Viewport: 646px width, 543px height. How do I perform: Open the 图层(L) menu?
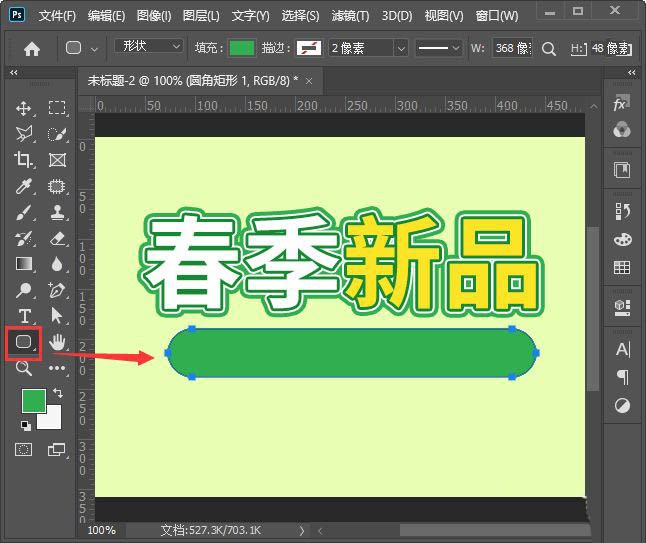click(x=199, y=16)
